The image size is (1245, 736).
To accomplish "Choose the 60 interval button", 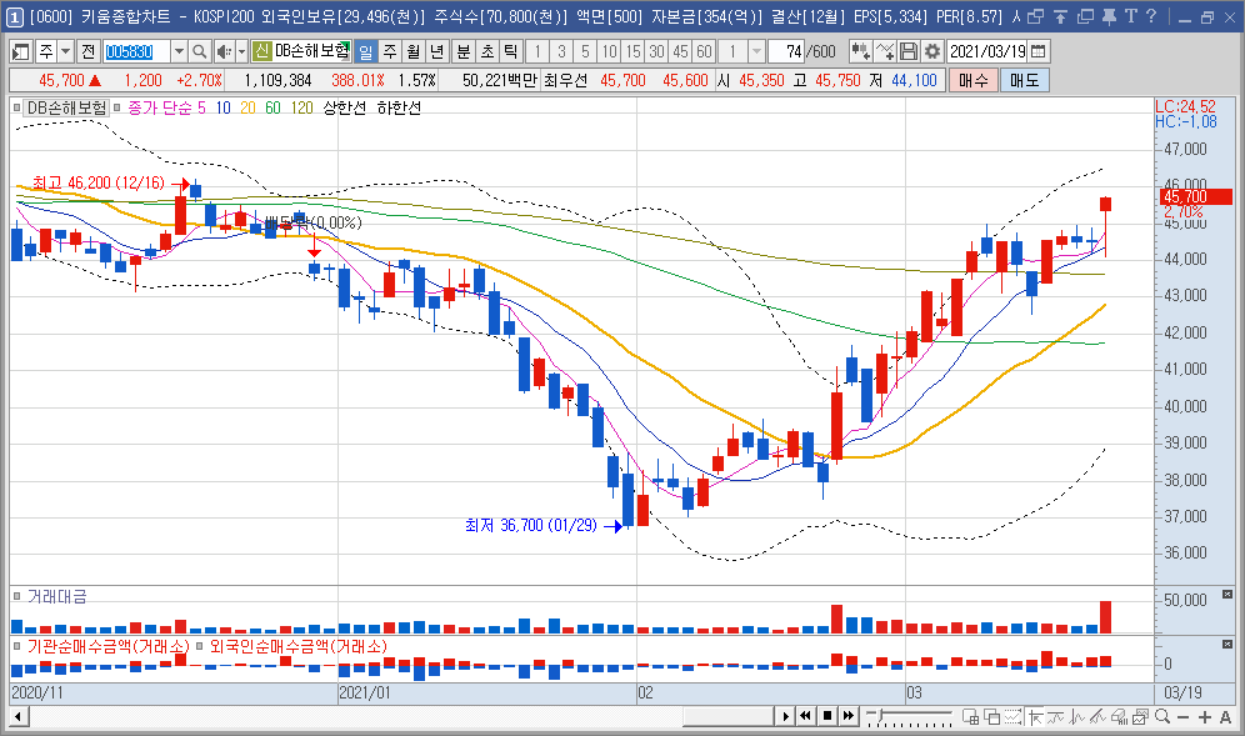I will pos(704,51).
